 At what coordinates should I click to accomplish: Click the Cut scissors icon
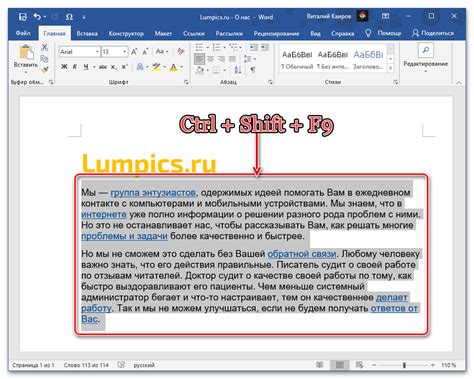point(44,47)
